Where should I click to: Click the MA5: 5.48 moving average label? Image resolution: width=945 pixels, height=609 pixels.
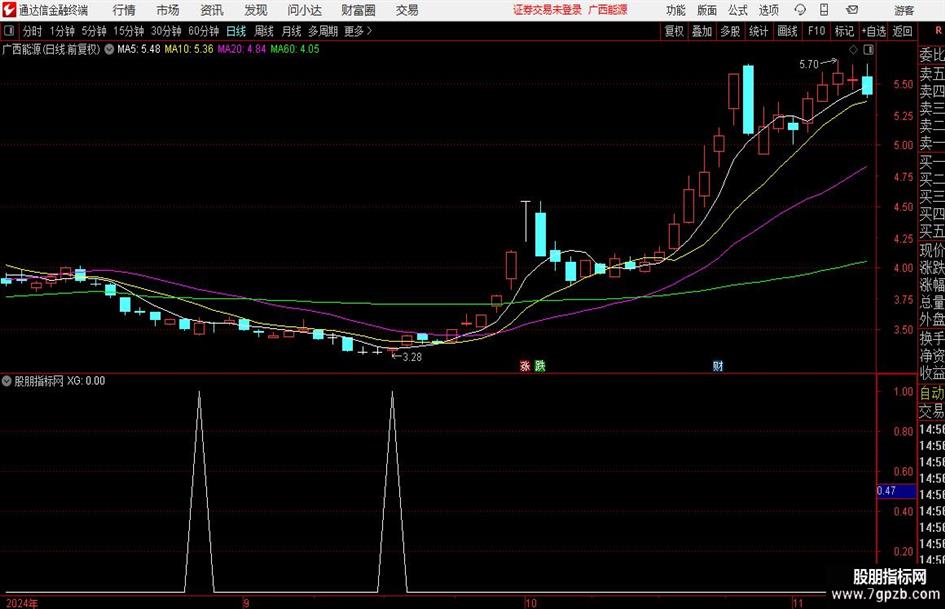pyautogui.click(x=139, y=49)
